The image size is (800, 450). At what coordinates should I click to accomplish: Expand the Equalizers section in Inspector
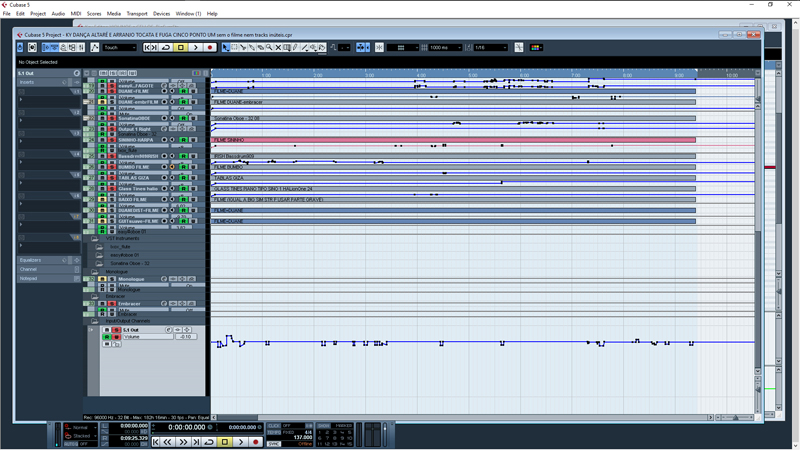pyautogui.click(x=48, y=260)
